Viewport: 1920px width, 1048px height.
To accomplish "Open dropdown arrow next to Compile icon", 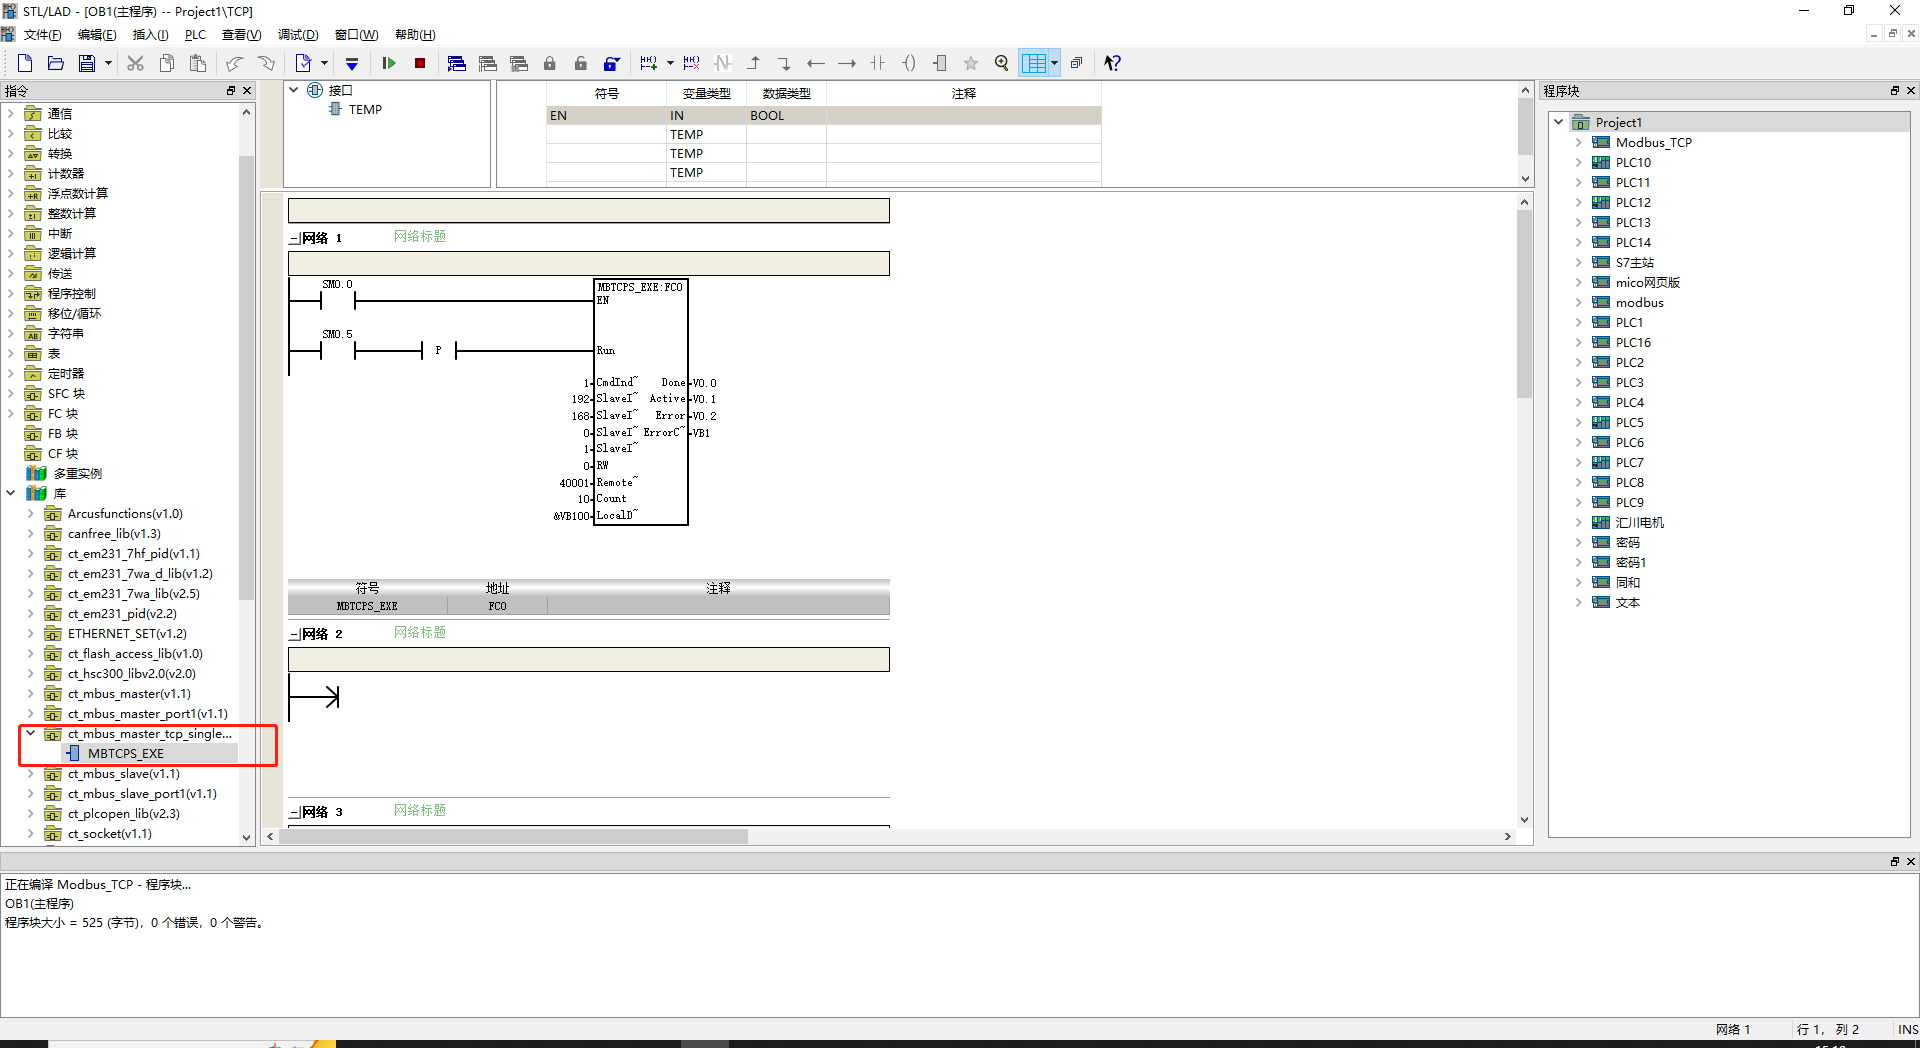I will tap(324, 63).
